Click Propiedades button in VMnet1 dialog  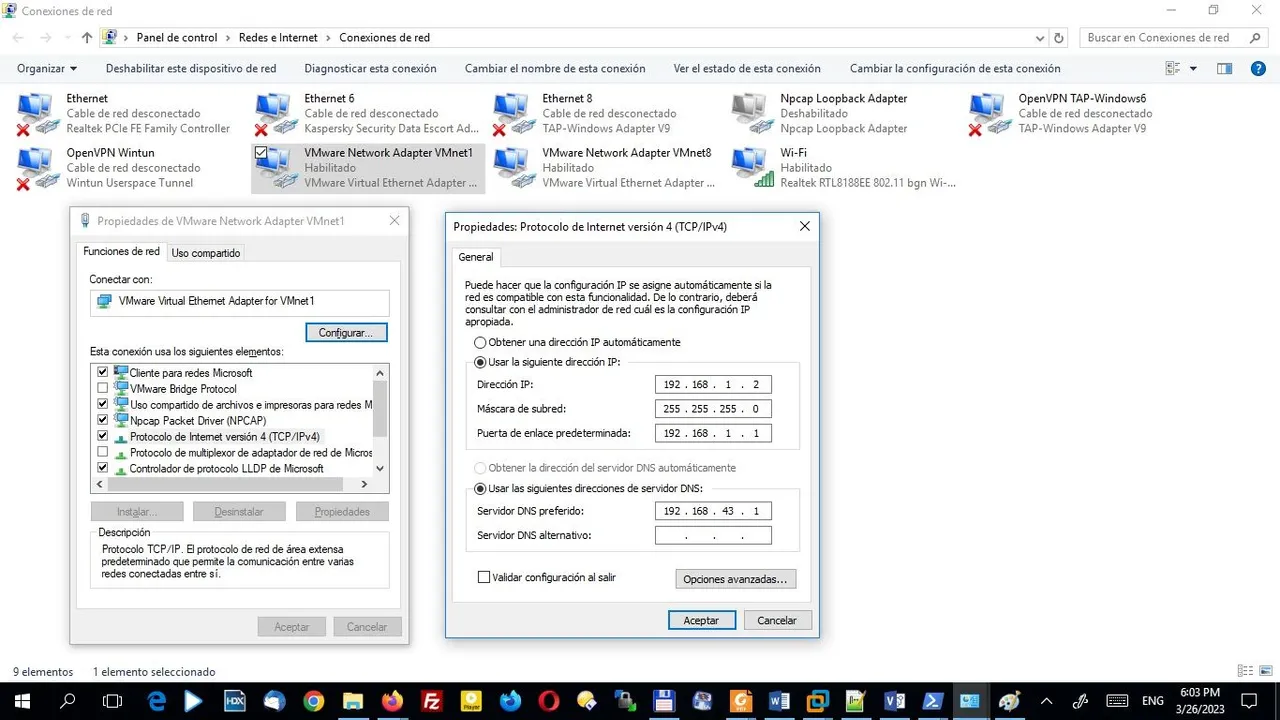click(342, 511)
